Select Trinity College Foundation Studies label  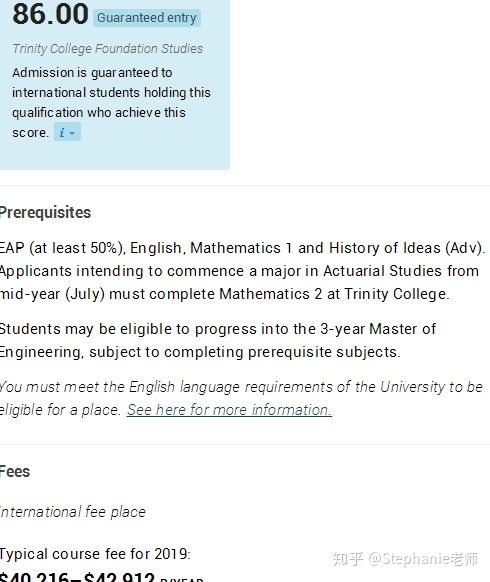coord(108,49)
